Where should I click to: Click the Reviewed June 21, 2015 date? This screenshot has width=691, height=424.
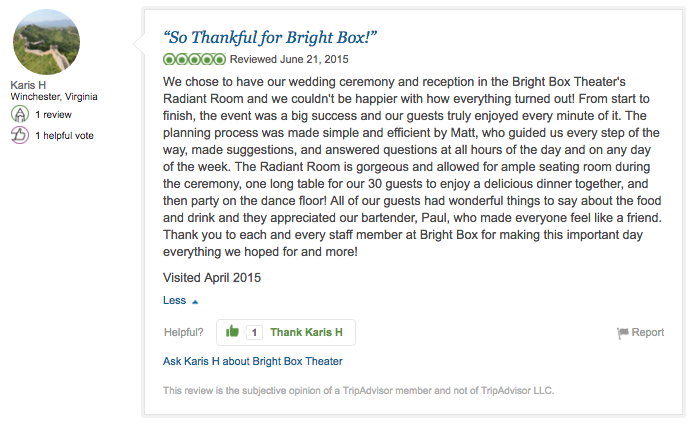(289, 59)
